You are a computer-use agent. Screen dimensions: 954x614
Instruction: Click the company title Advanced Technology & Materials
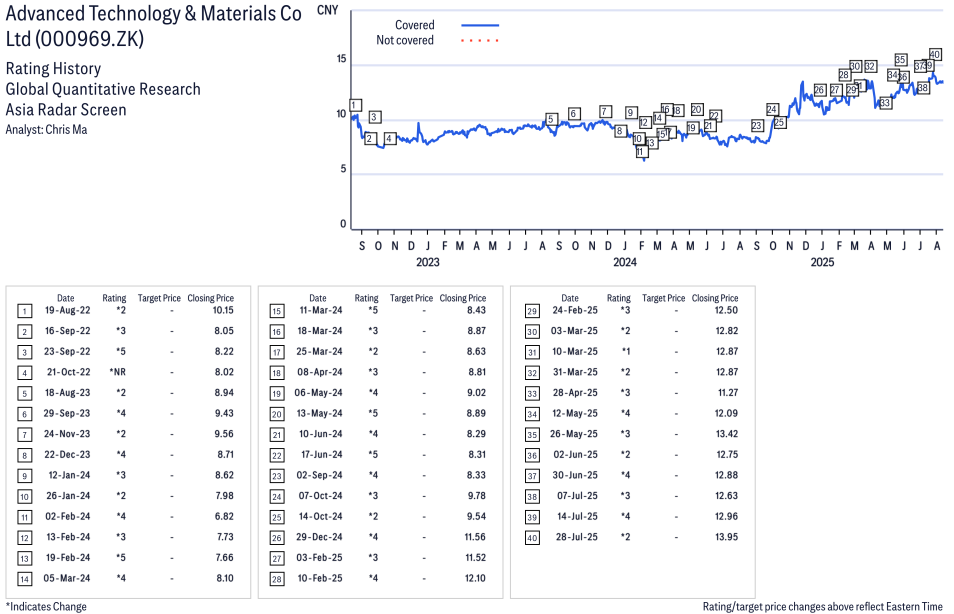(x=154, y=26)
